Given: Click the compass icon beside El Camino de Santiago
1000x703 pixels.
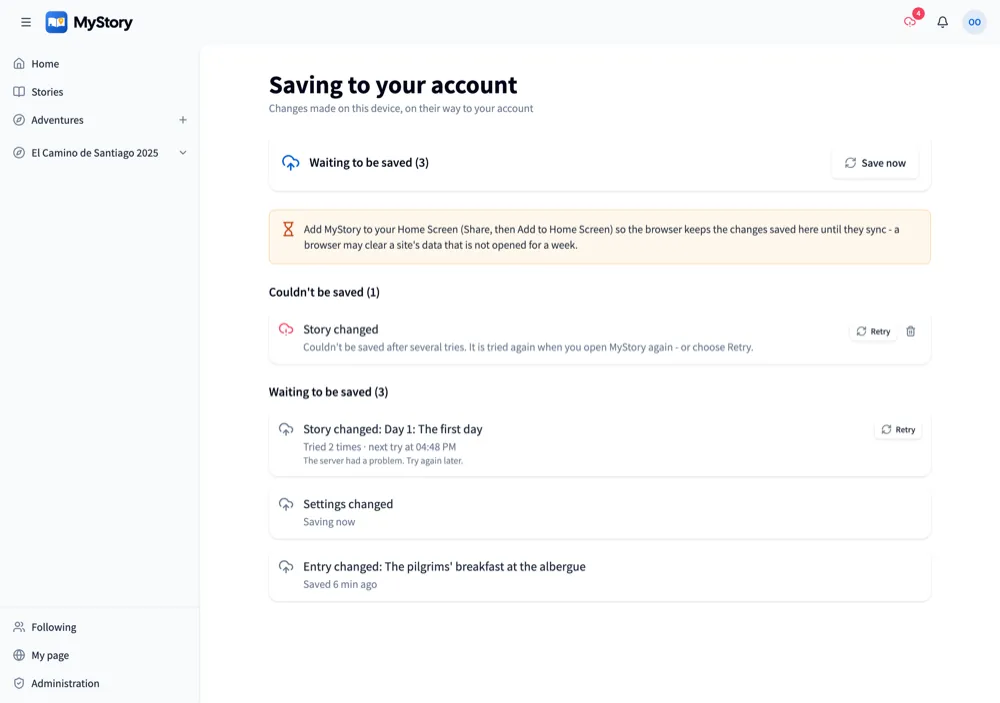Looking at the screenshot, I should (19, 153).
